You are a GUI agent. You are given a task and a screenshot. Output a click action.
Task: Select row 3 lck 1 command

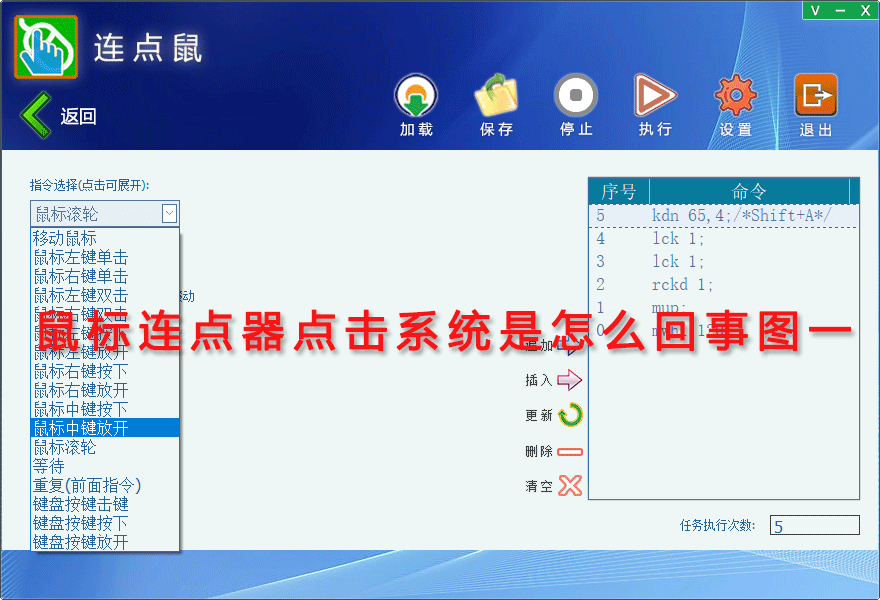[x=723, y=262]
